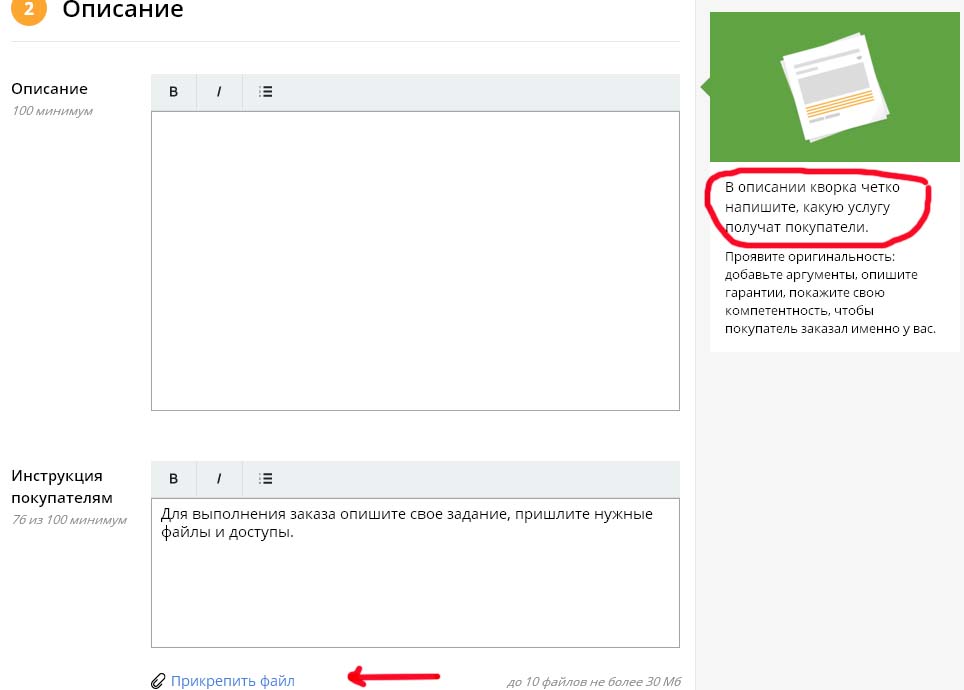964x690 pixels.
Task: Focus the empty Описание text area
Action: pos(415,260)
